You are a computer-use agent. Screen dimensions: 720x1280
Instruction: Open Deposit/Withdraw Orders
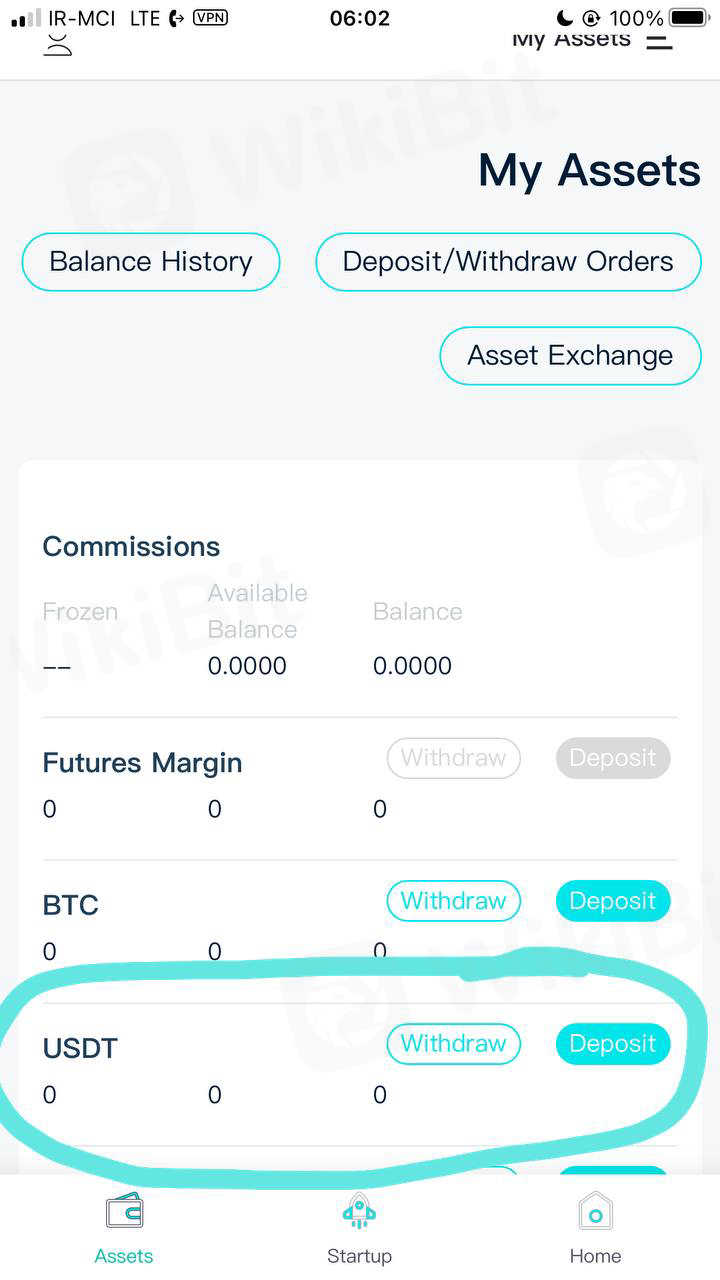508,262
